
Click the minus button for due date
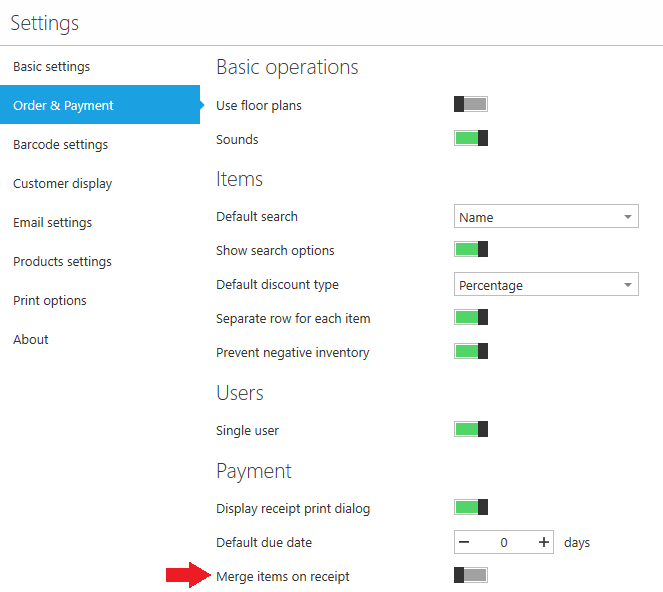[464, 542]
